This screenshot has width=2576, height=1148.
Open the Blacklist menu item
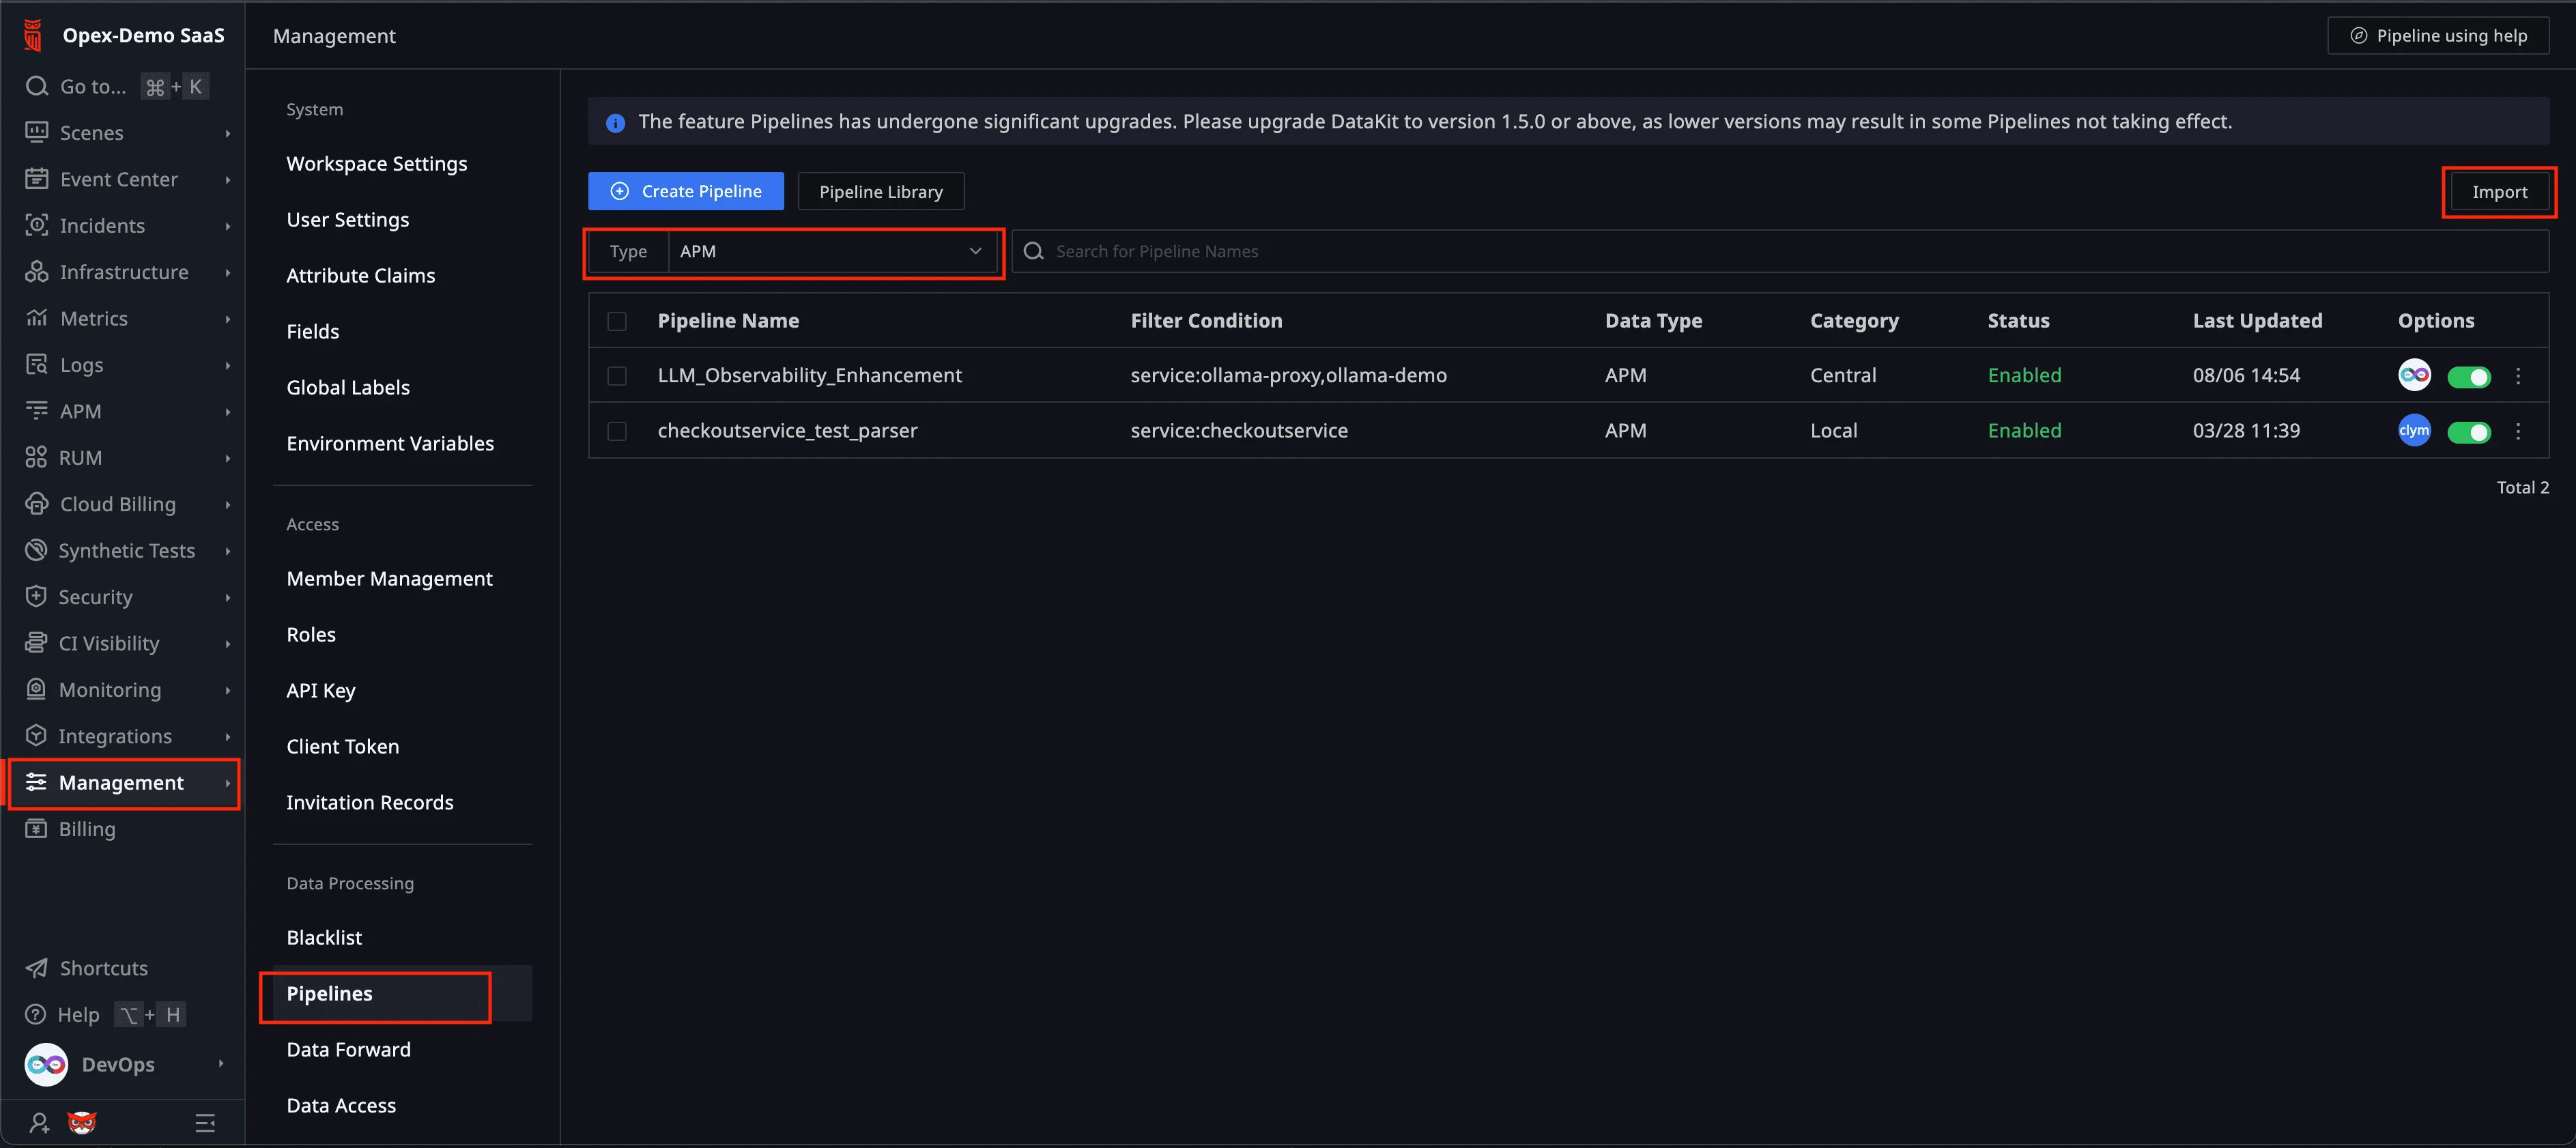pyautogui.click(x=324, y=937)
